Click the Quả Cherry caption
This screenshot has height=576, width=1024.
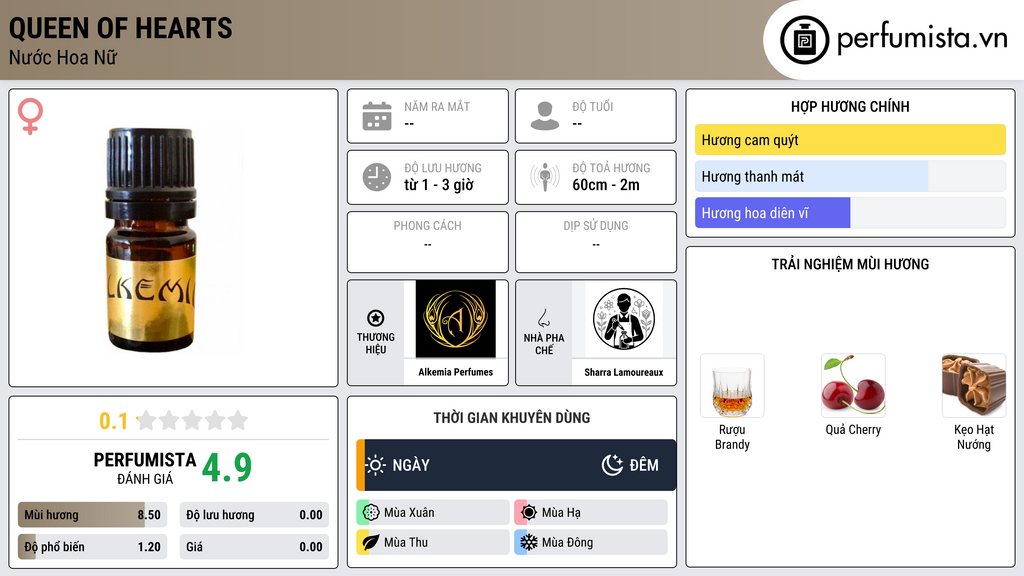pos(853,430)
